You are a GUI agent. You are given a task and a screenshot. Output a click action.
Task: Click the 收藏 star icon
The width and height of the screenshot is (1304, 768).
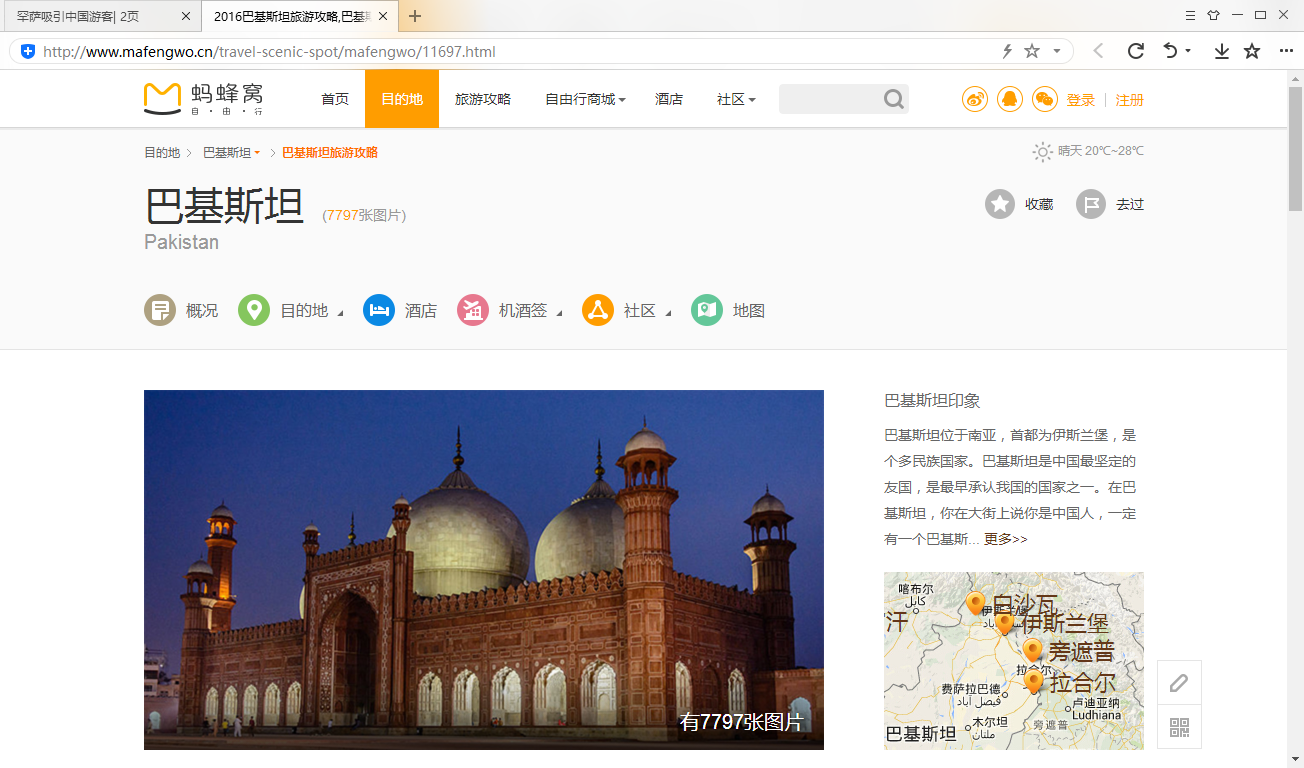click(1000, 204)
